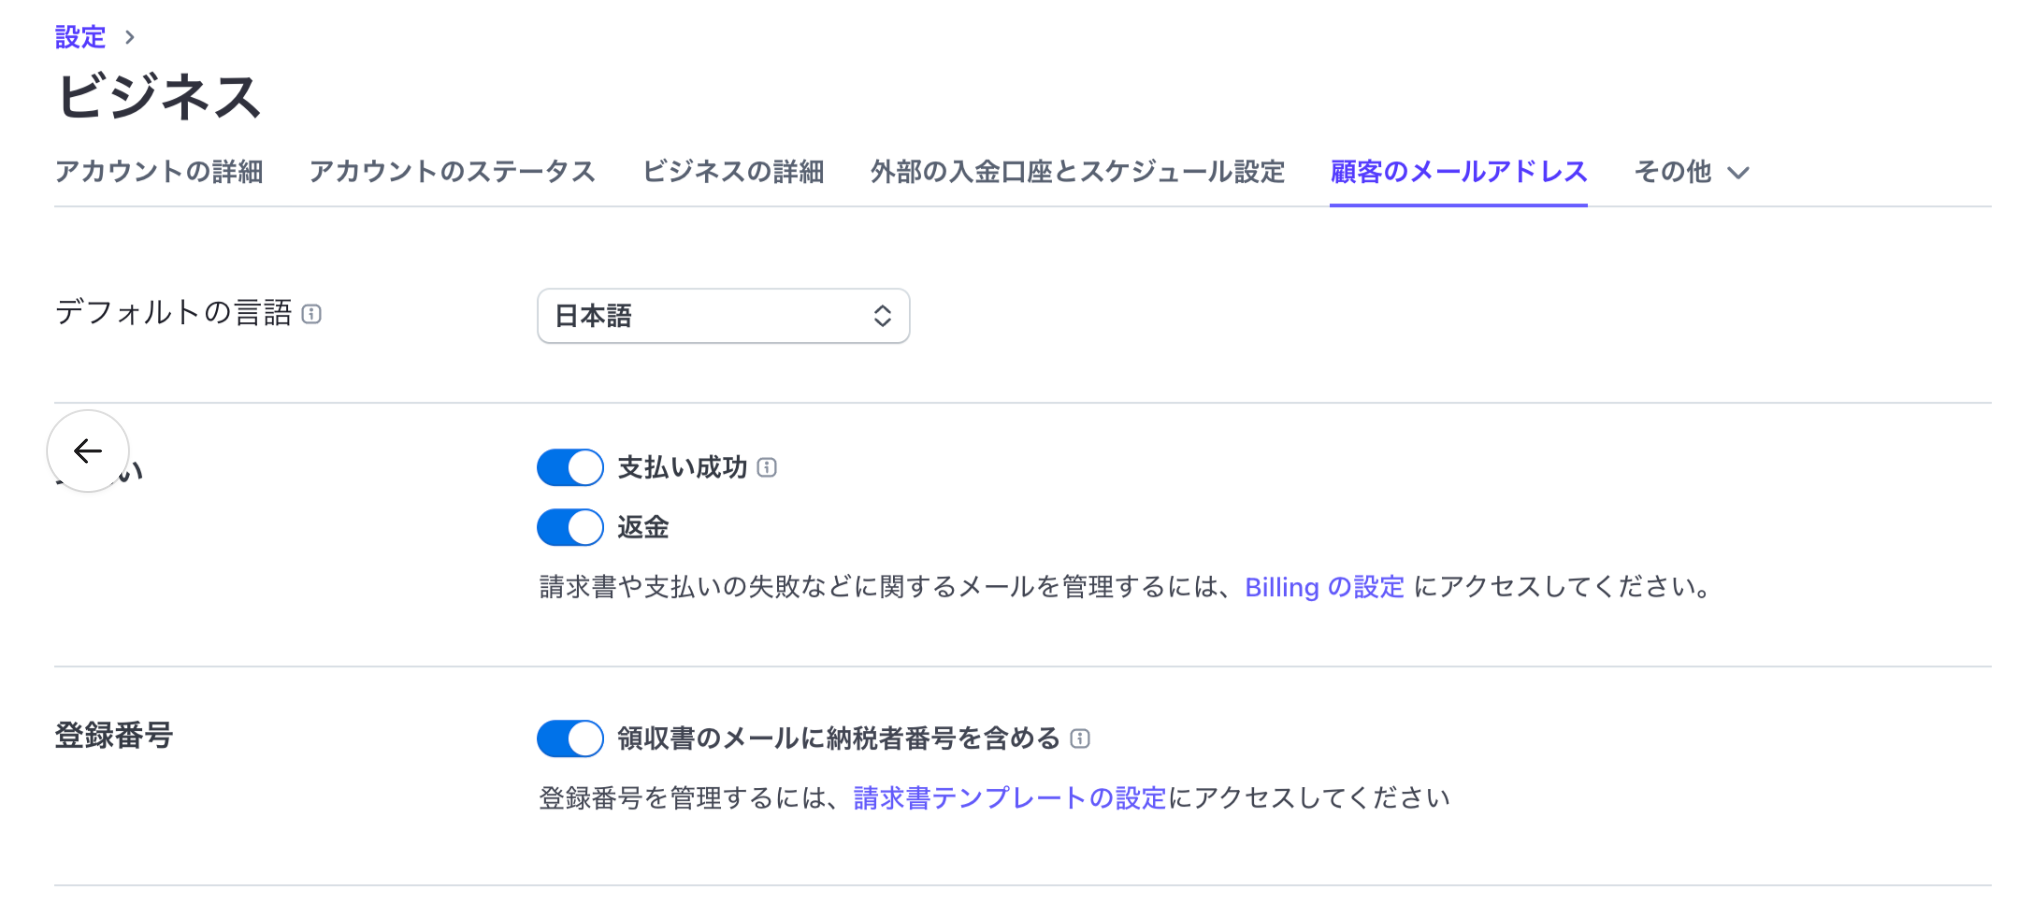2018x902 pixels.
Task: Click the breadcrumb chevron after 設定
Action: click(x=130, y=37)
